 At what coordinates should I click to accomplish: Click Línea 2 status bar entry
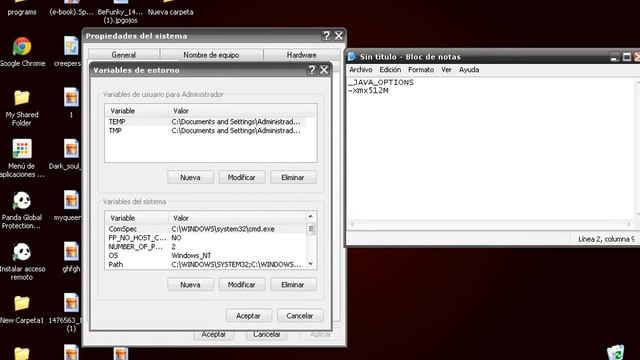pyautogui.click(x=605, y=239)
